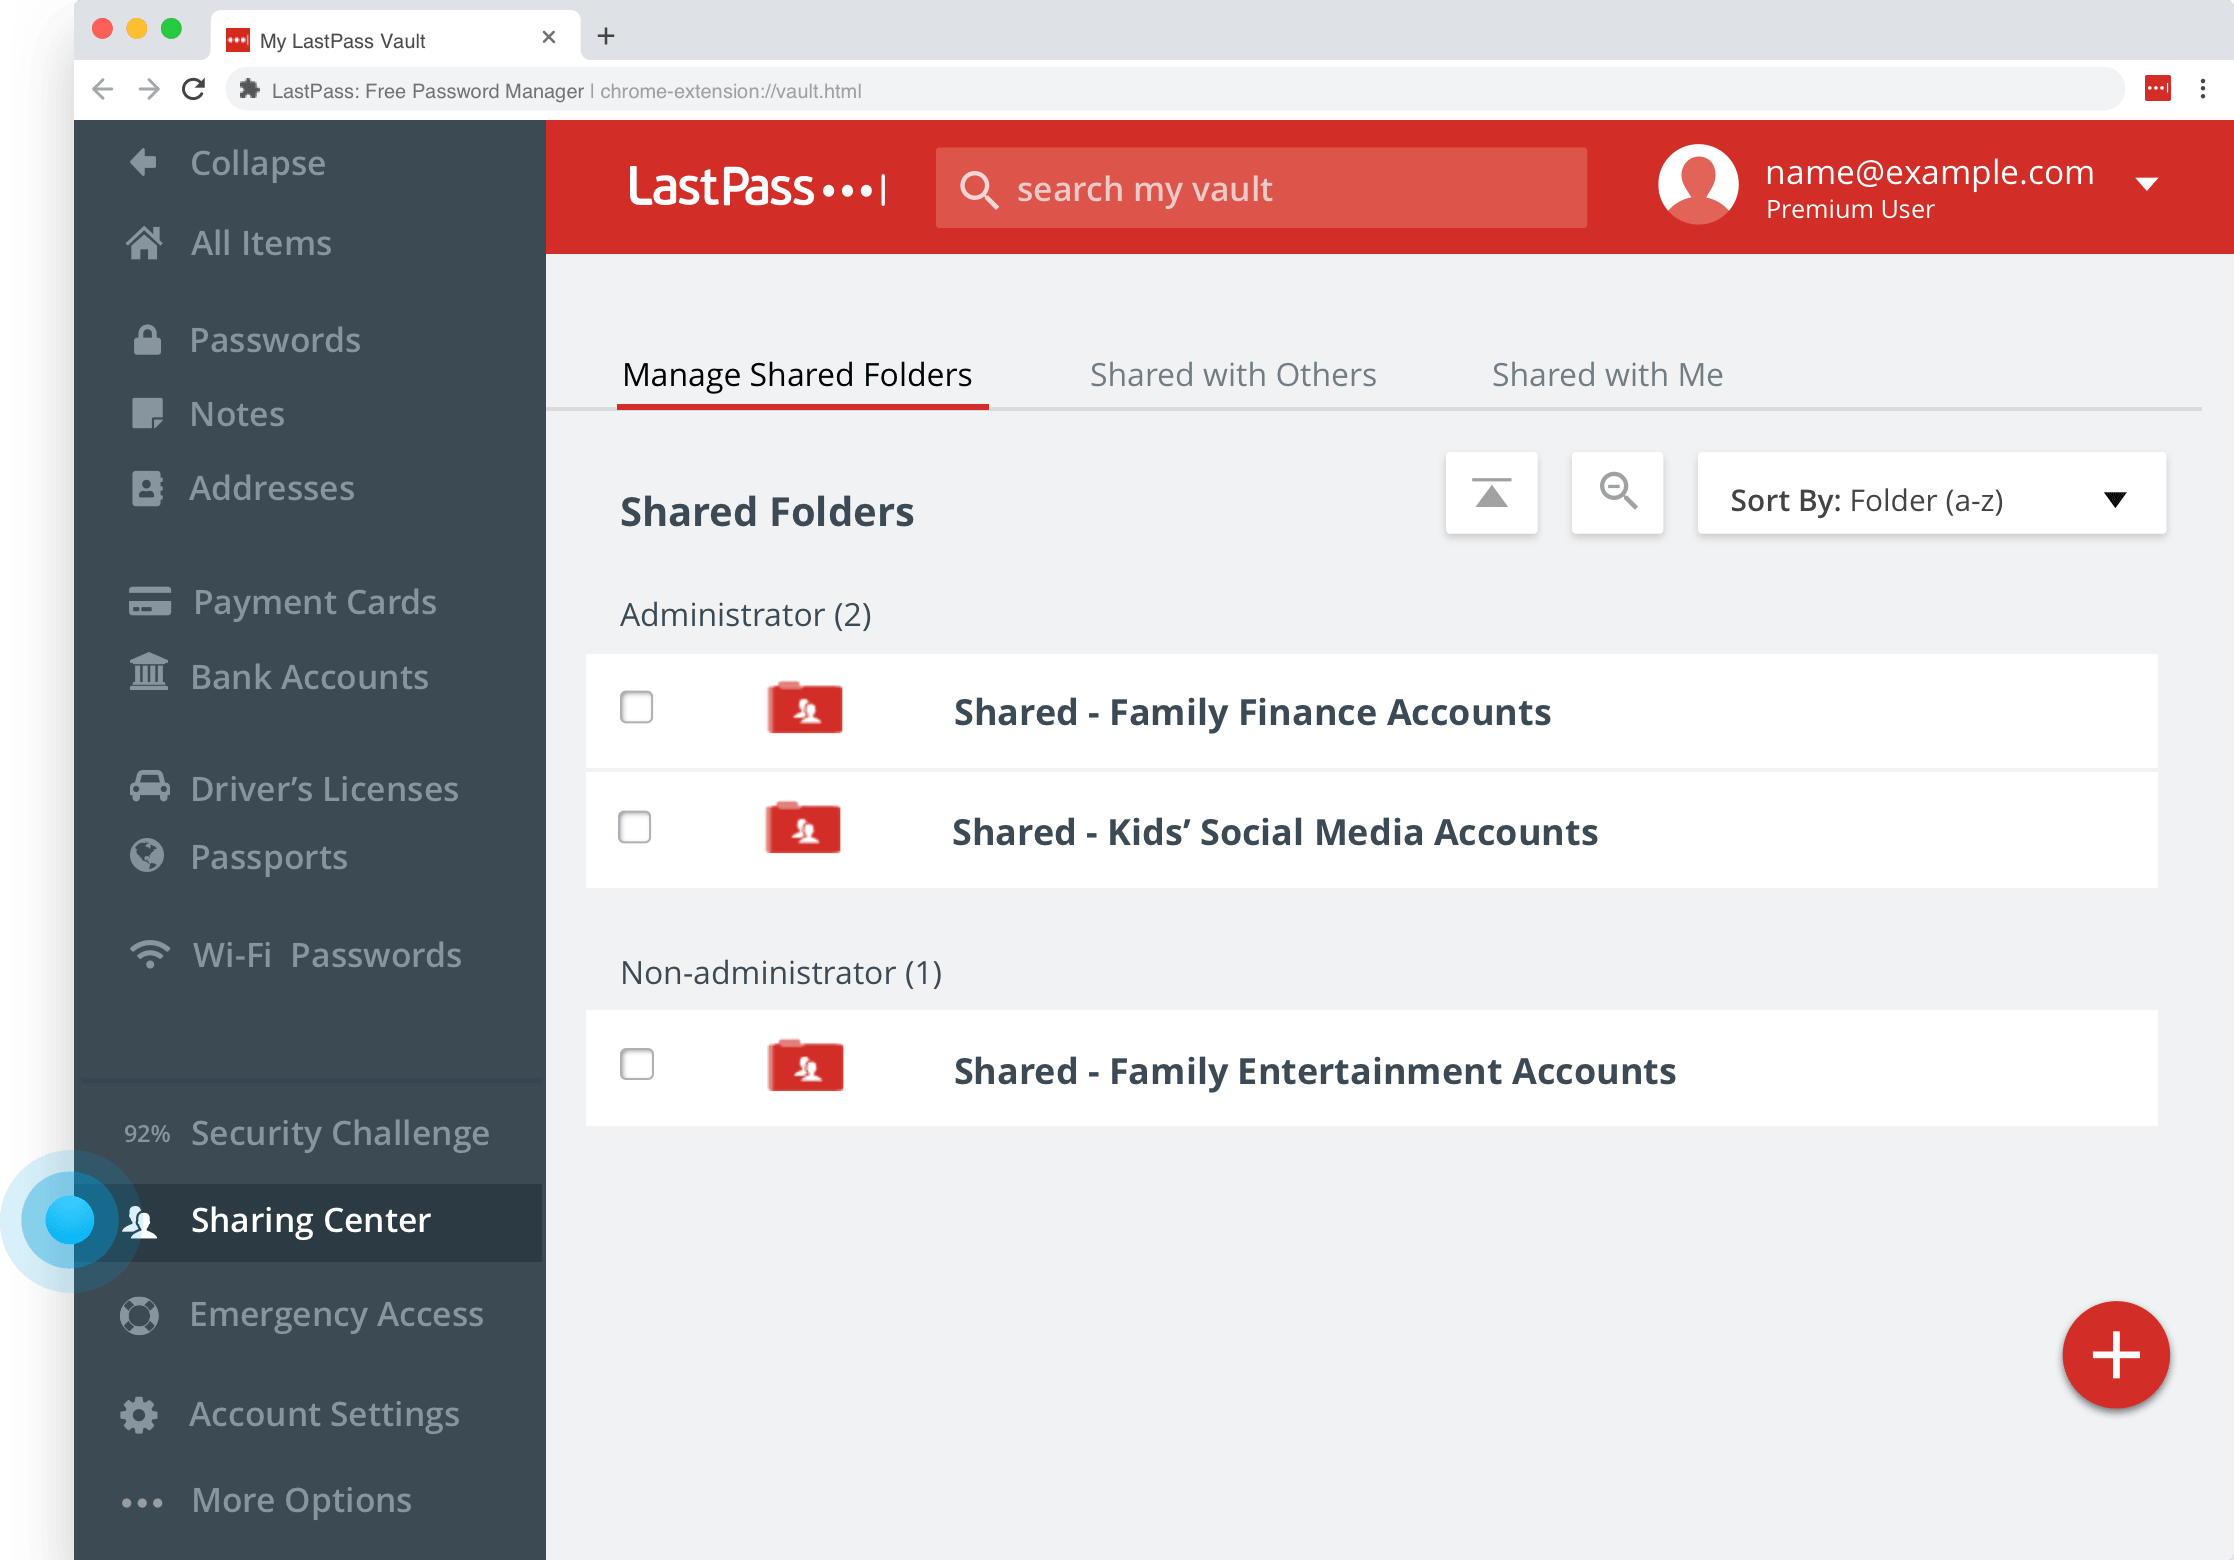
Task: Open Shared - Family Finance Accounts folder
Action: point(1371,711)
